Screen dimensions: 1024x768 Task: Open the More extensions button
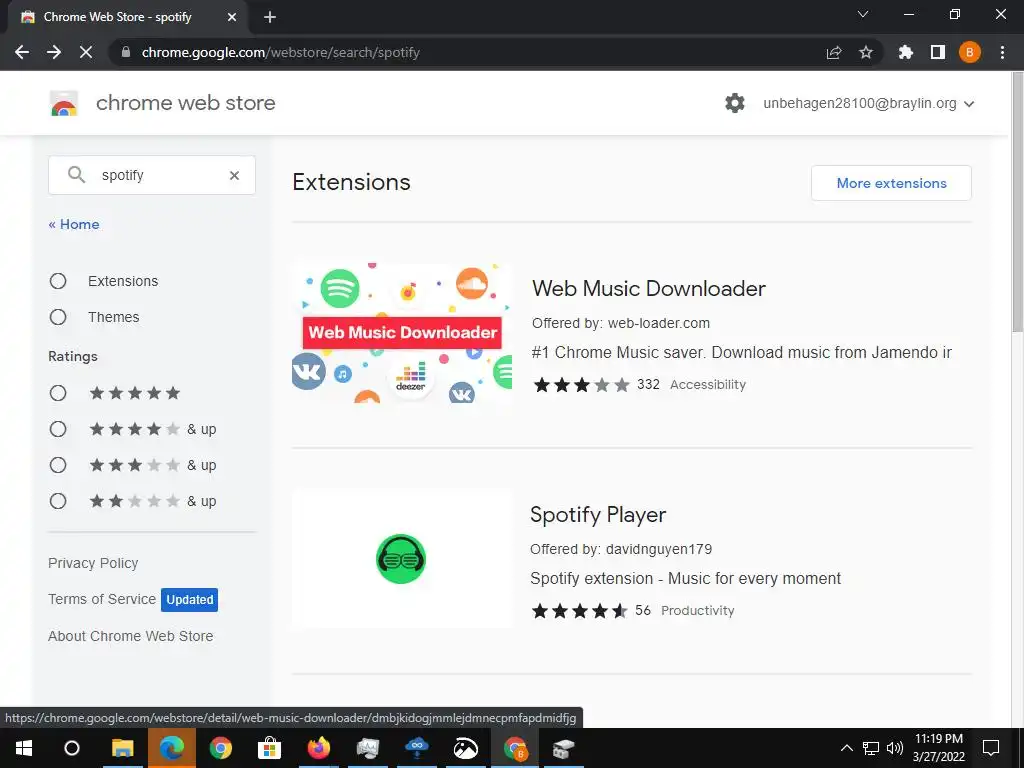pos(891,183)
